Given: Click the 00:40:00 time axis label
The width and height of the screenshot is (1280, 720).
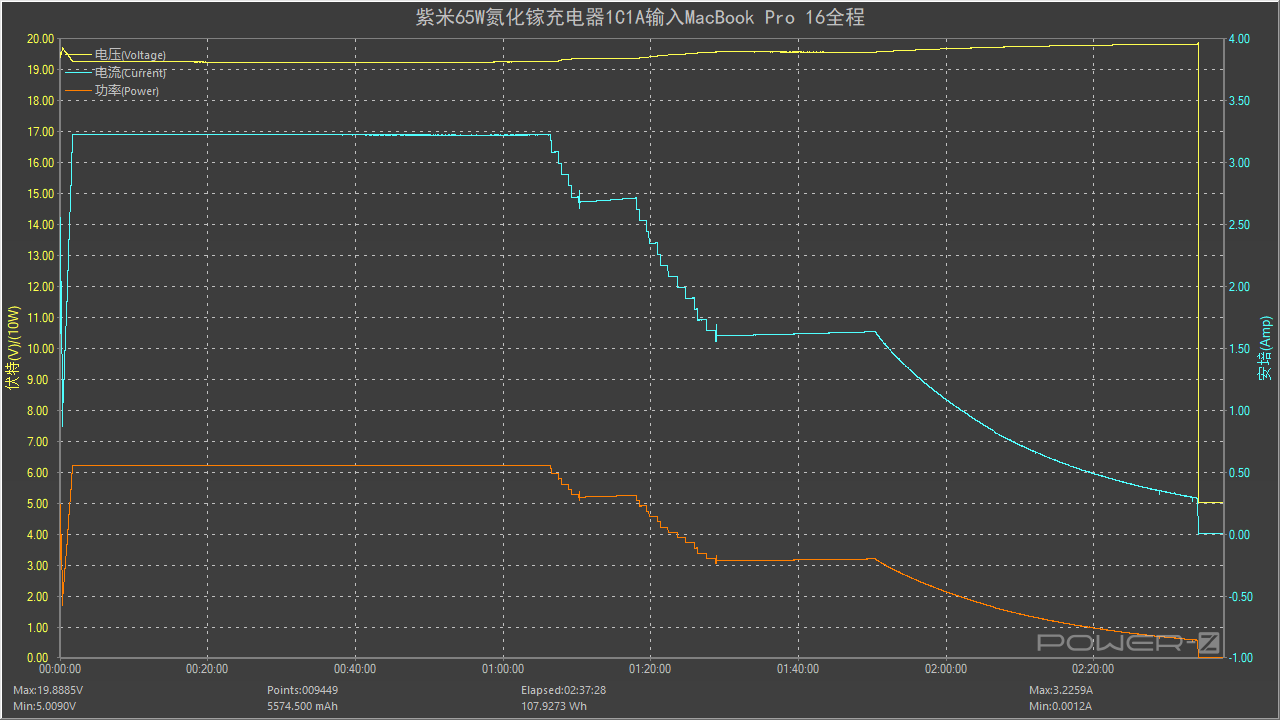Looking at the screenshot, I should [x=355, y=669].
